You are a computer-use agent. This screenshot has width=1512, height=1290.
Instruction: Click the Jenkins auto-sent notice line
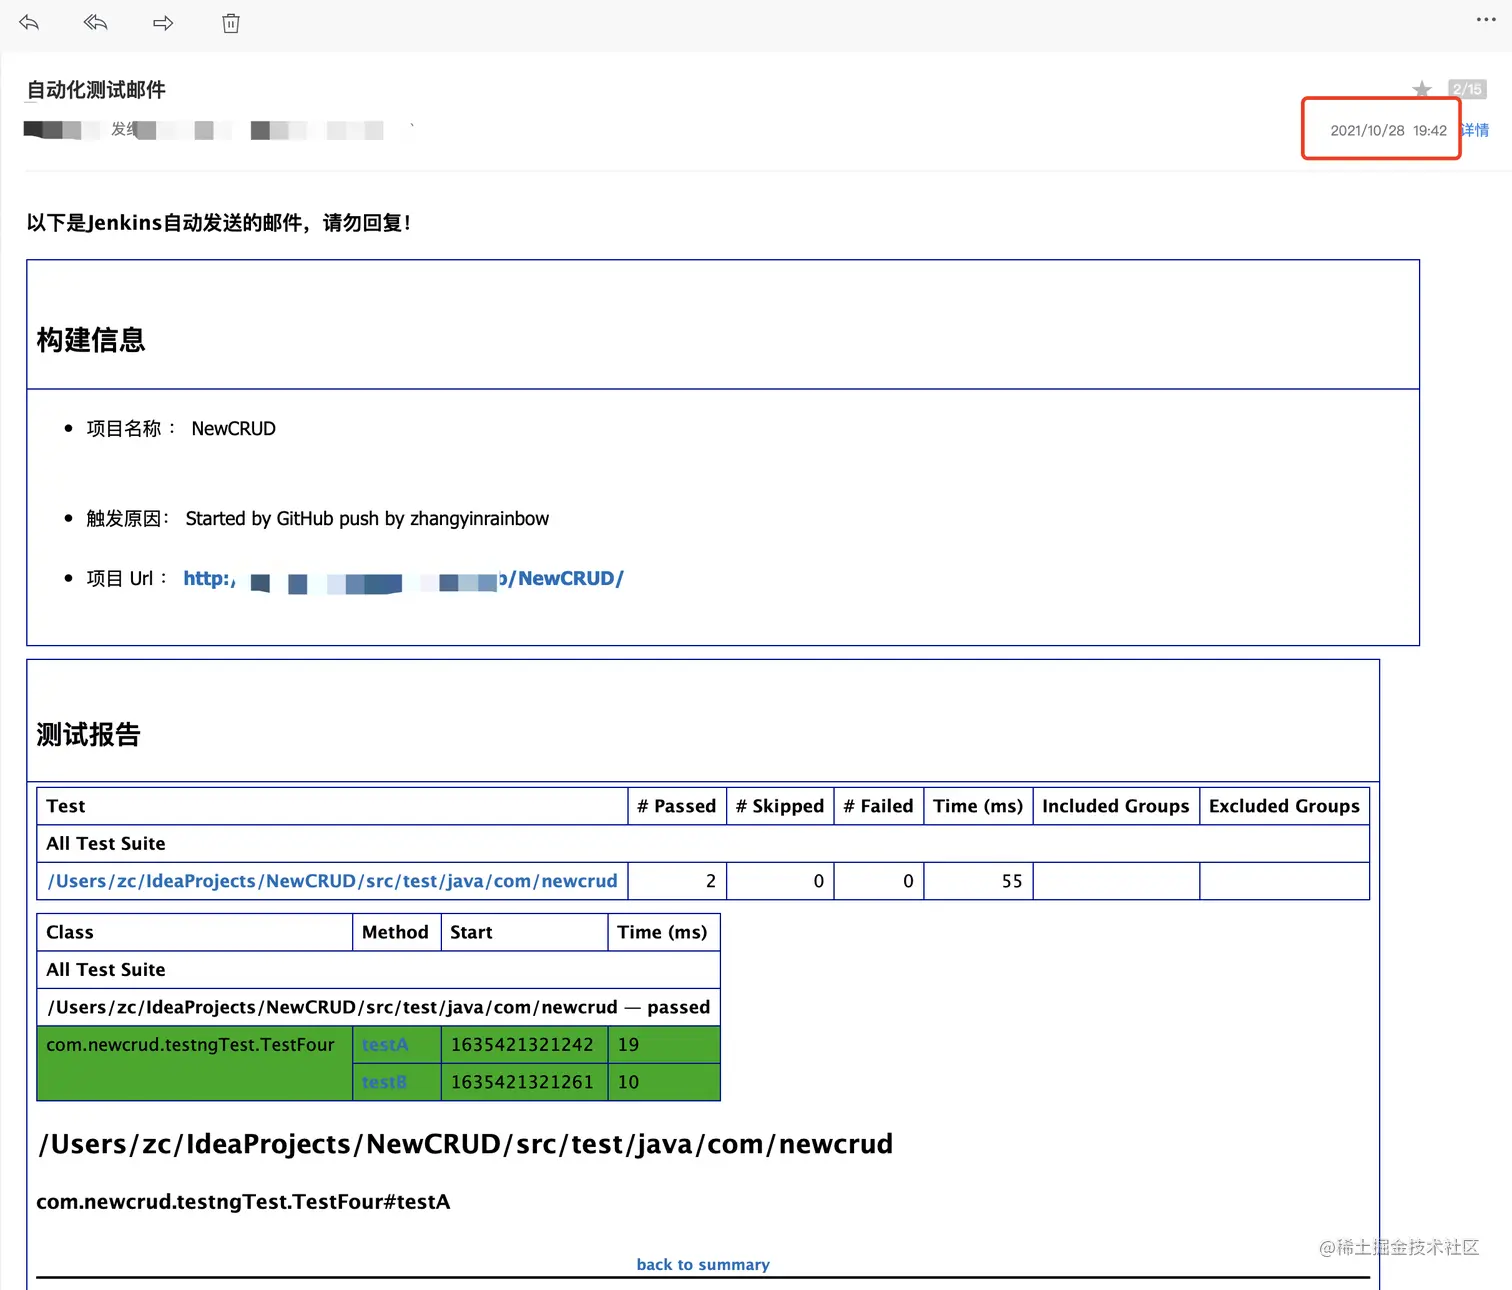click(x=218, y=223)
